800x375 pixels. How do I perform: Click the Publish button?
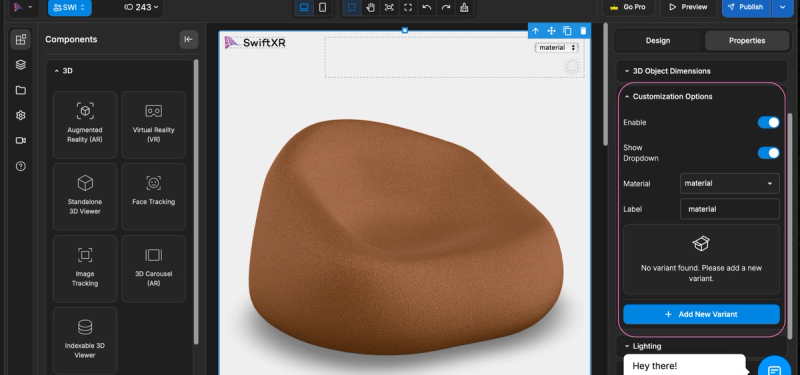(x=746, y=7)
